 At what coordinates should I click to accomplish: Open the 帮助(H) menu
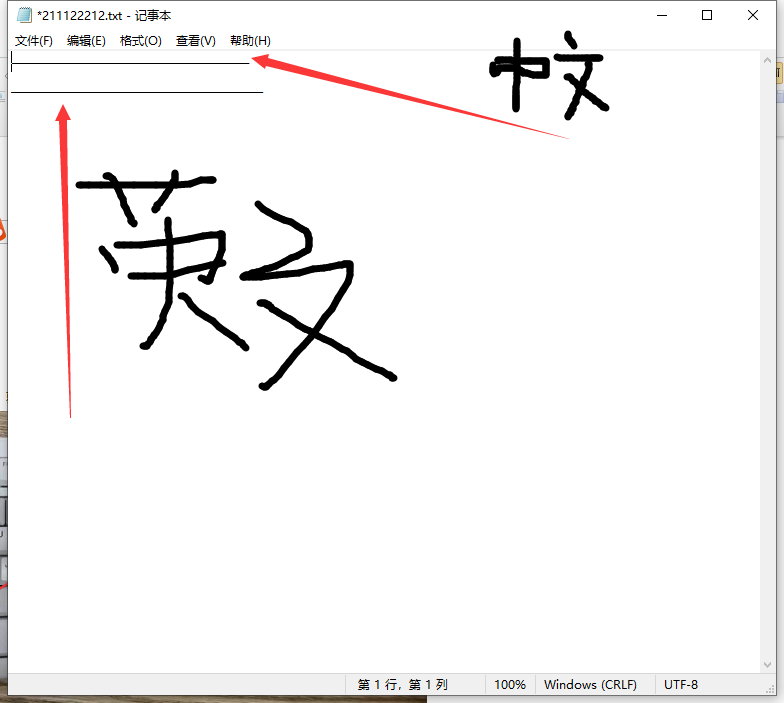[250, 41]
